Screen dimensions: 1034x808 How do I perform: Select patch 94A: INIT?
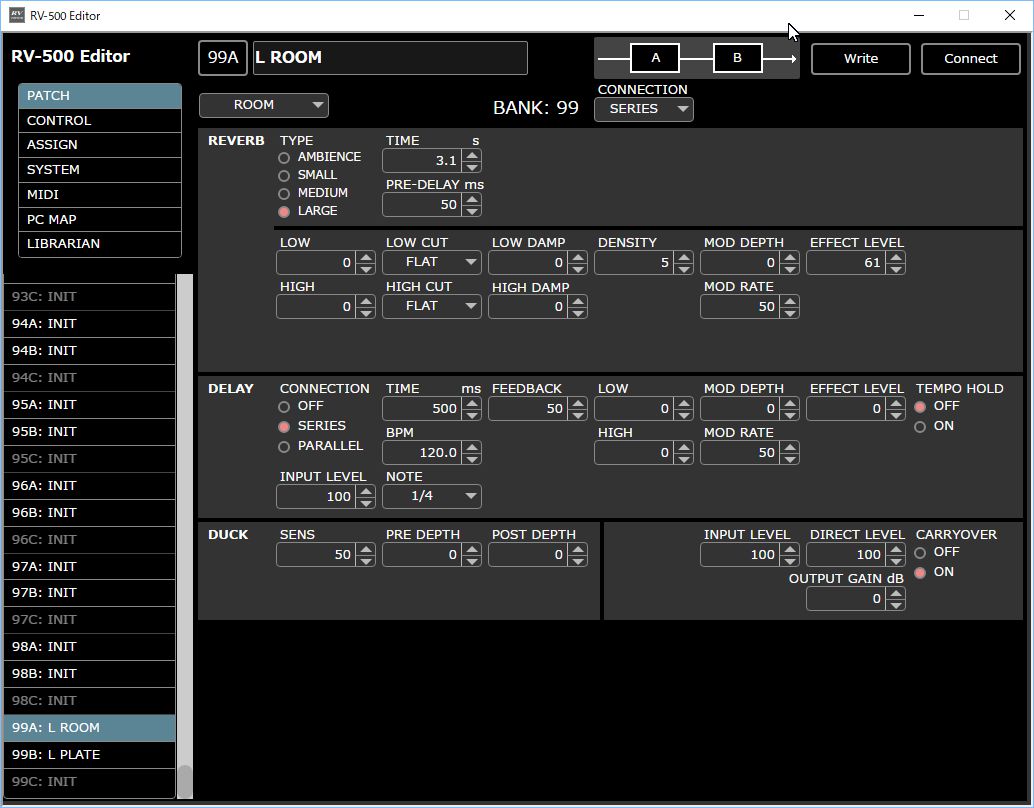pyautogui.click(x=90, y=324)
